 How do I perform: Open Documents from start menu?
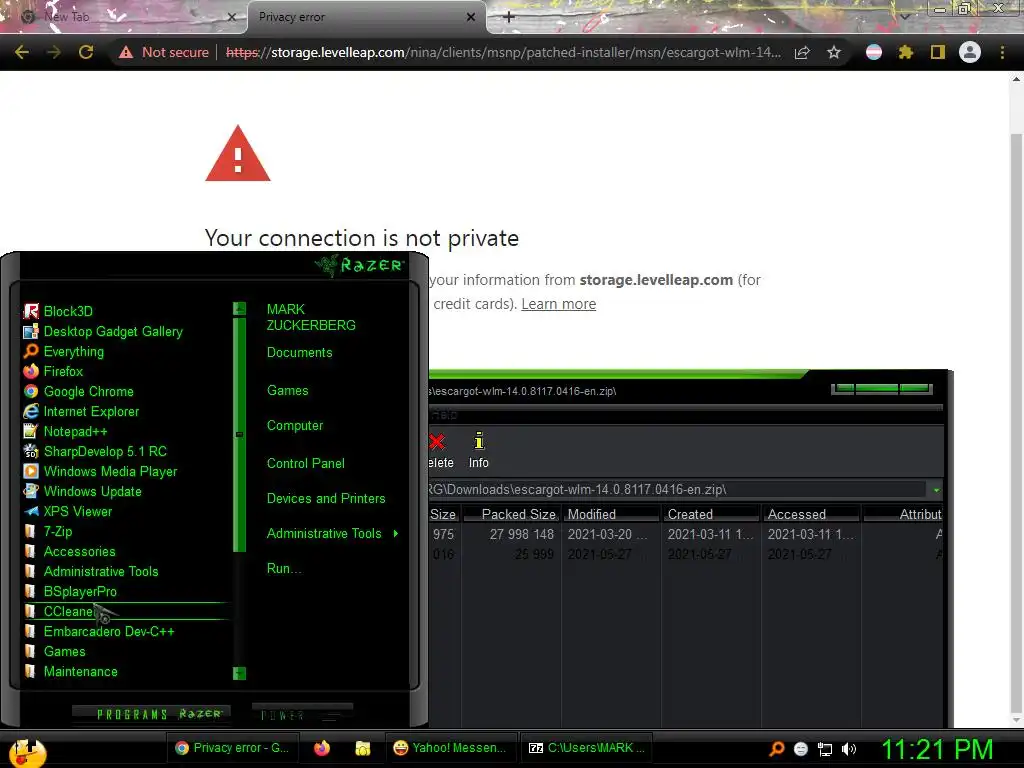click(x=300, y=353)
